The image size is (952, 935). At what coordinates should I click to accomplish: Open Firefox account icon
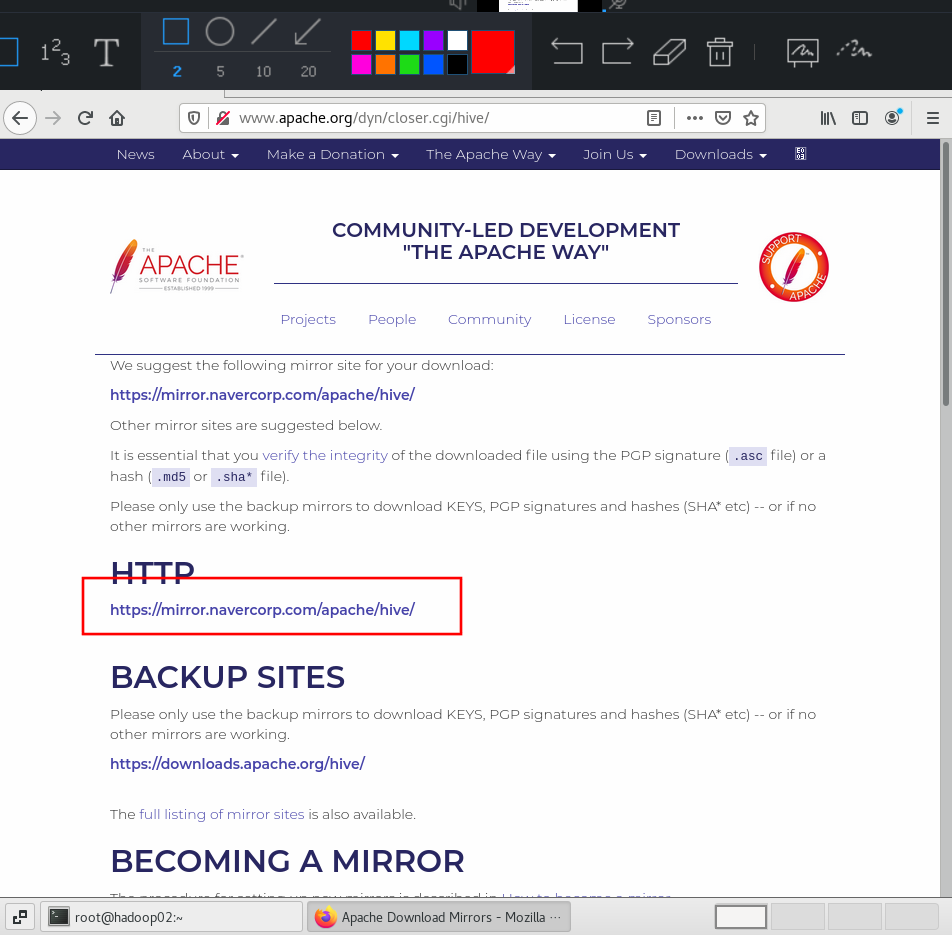(892, 117)
